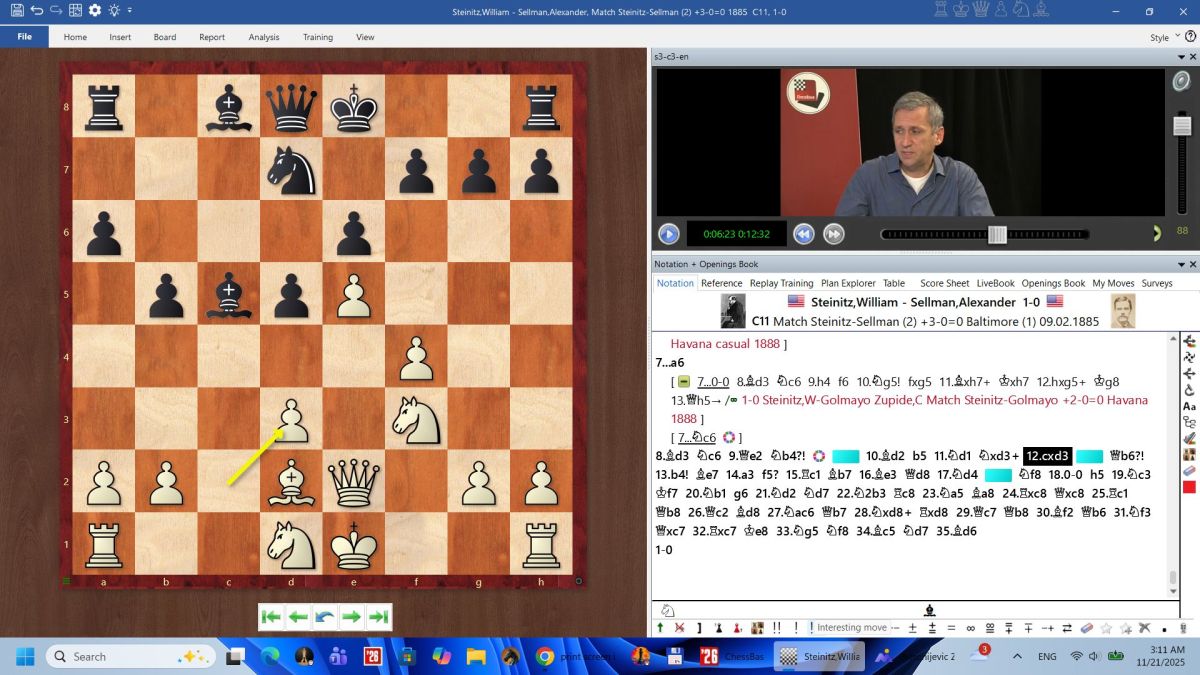Image resolution: width=1200 pixels, height=675 pixels.
Task: Open settings gear in title bar
Action: 95,10
